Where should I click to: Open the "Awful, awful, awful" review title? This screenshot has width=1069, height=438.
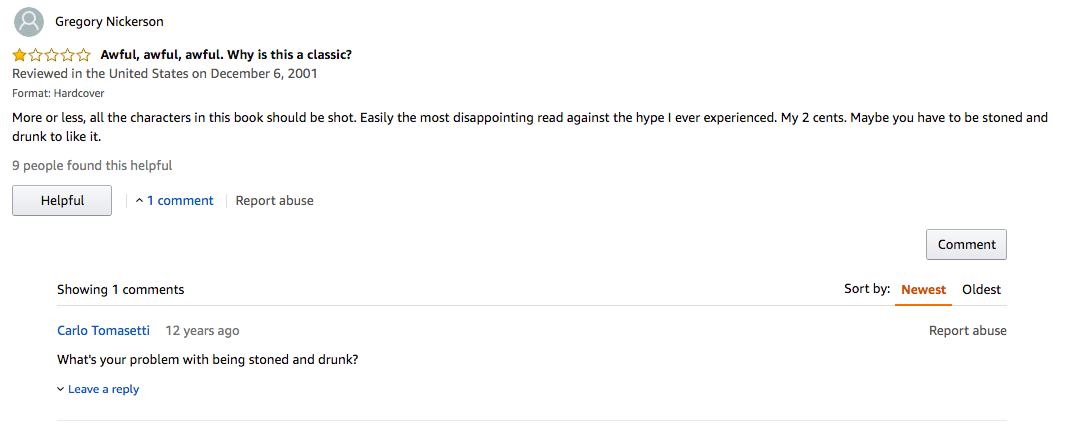point(226,55)
